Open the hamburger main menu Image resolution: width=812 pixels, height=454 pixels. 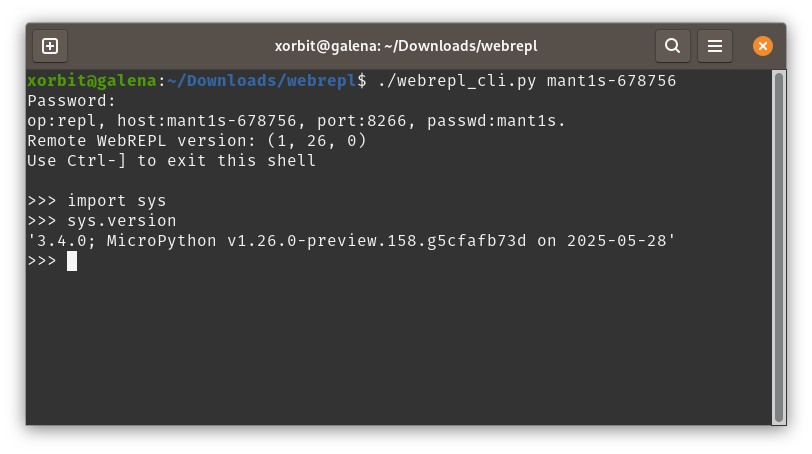[x=714, y=46]
